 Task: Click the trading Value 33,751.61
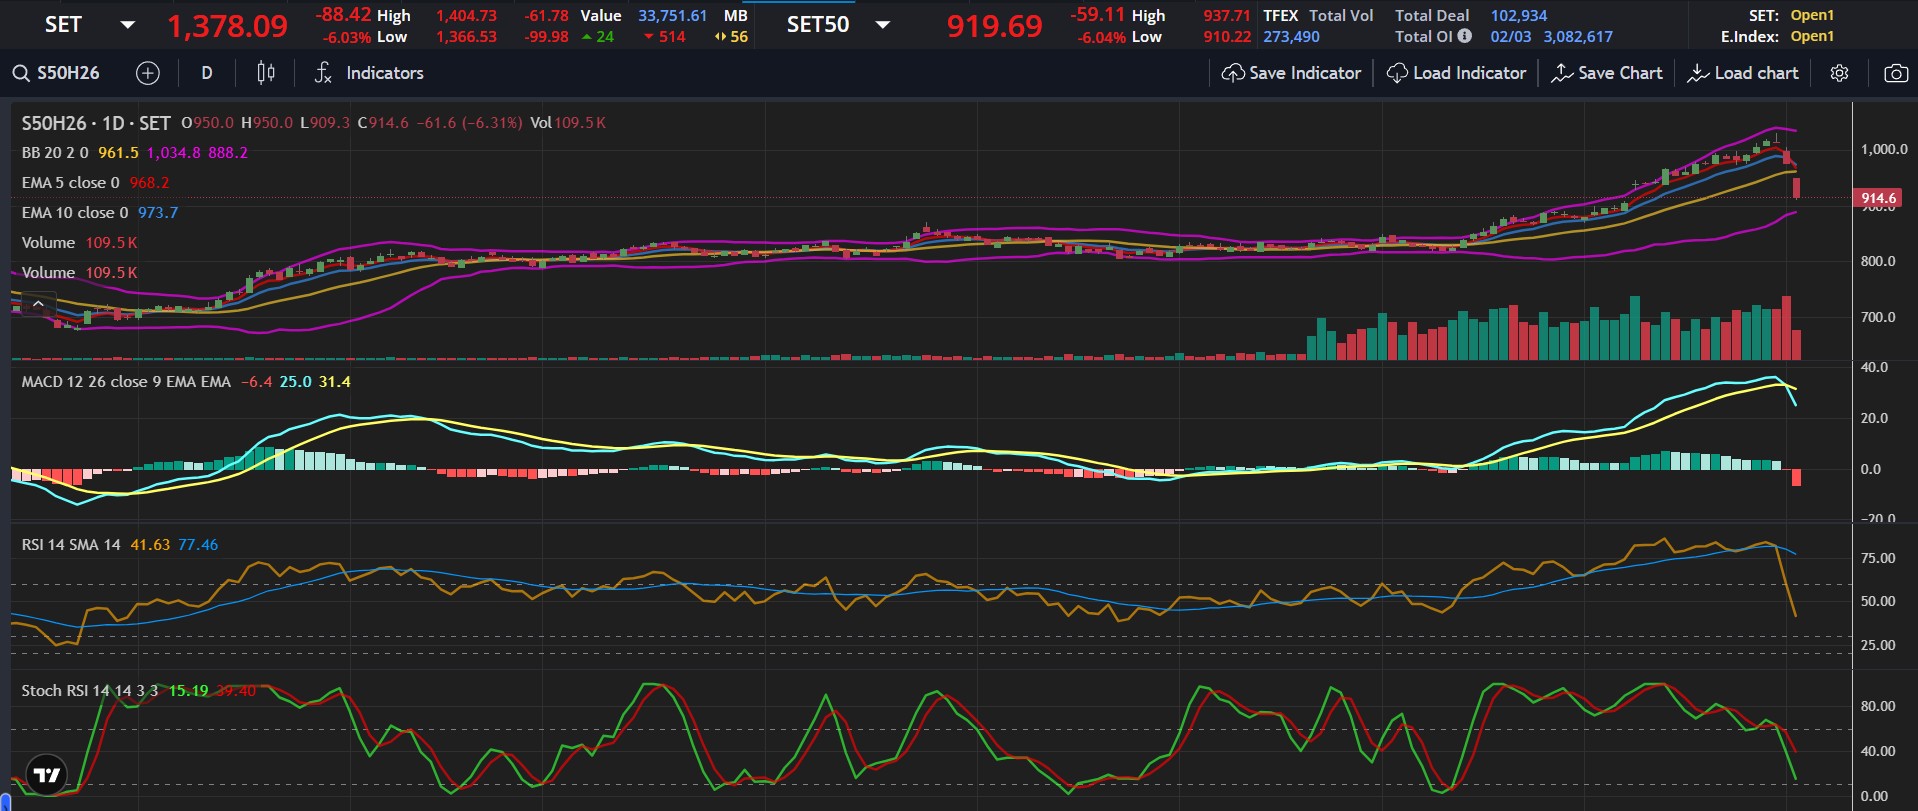[672, 16]
